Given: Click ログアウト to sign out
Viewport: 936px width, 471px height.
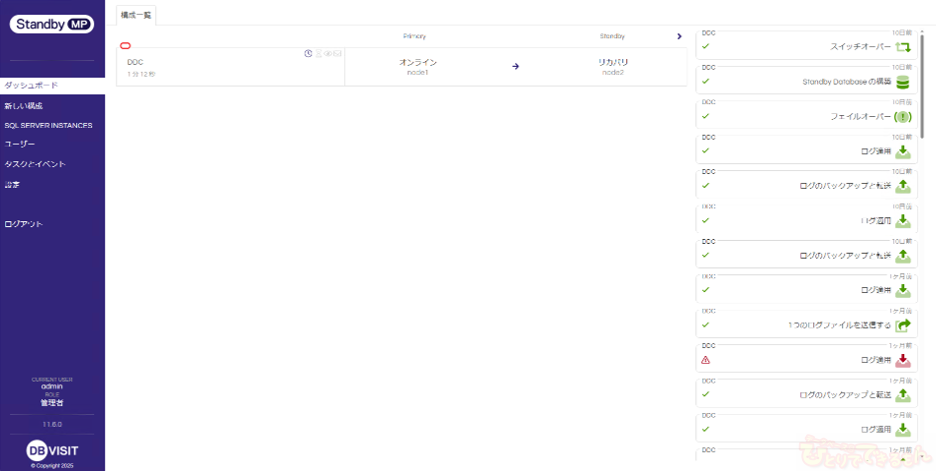Looking at the screenshot, I should coord(24,224).
